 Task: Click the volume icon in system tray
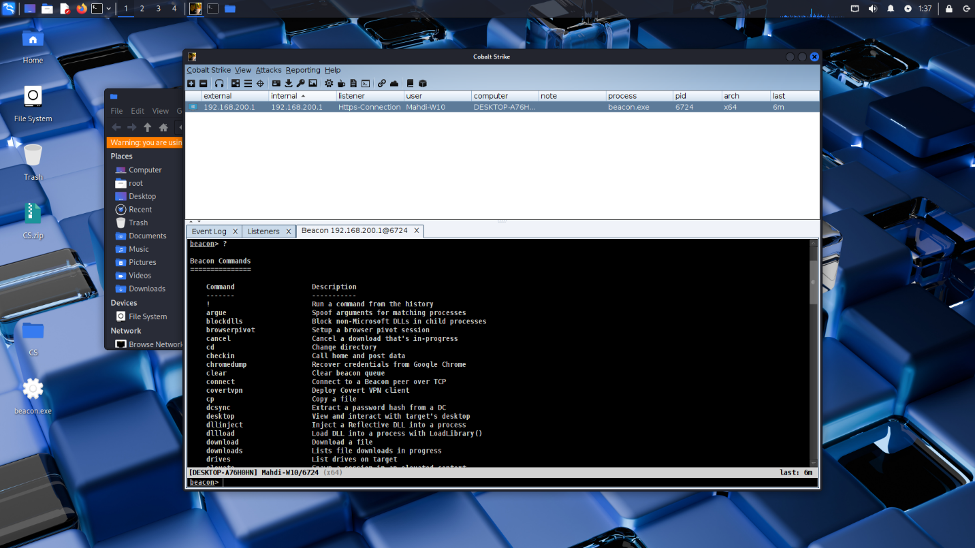coord(873,9)
